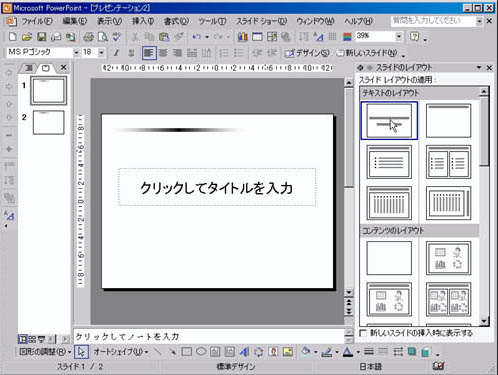Screen dimensions: 498x375
Task: Click the 新しいスライド button
Action: coord(367,53)
